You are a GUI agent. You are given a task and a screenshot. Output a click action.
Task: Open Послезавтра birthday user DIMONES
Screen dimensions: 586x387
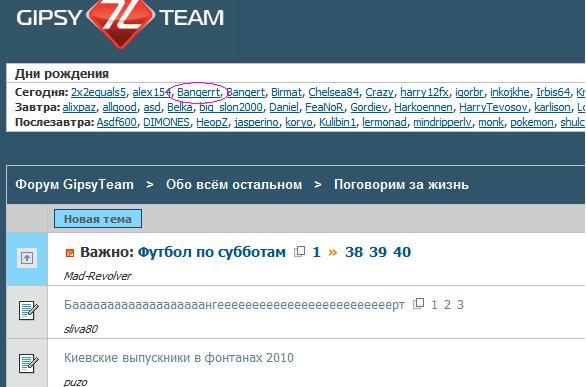pos(166,123)
